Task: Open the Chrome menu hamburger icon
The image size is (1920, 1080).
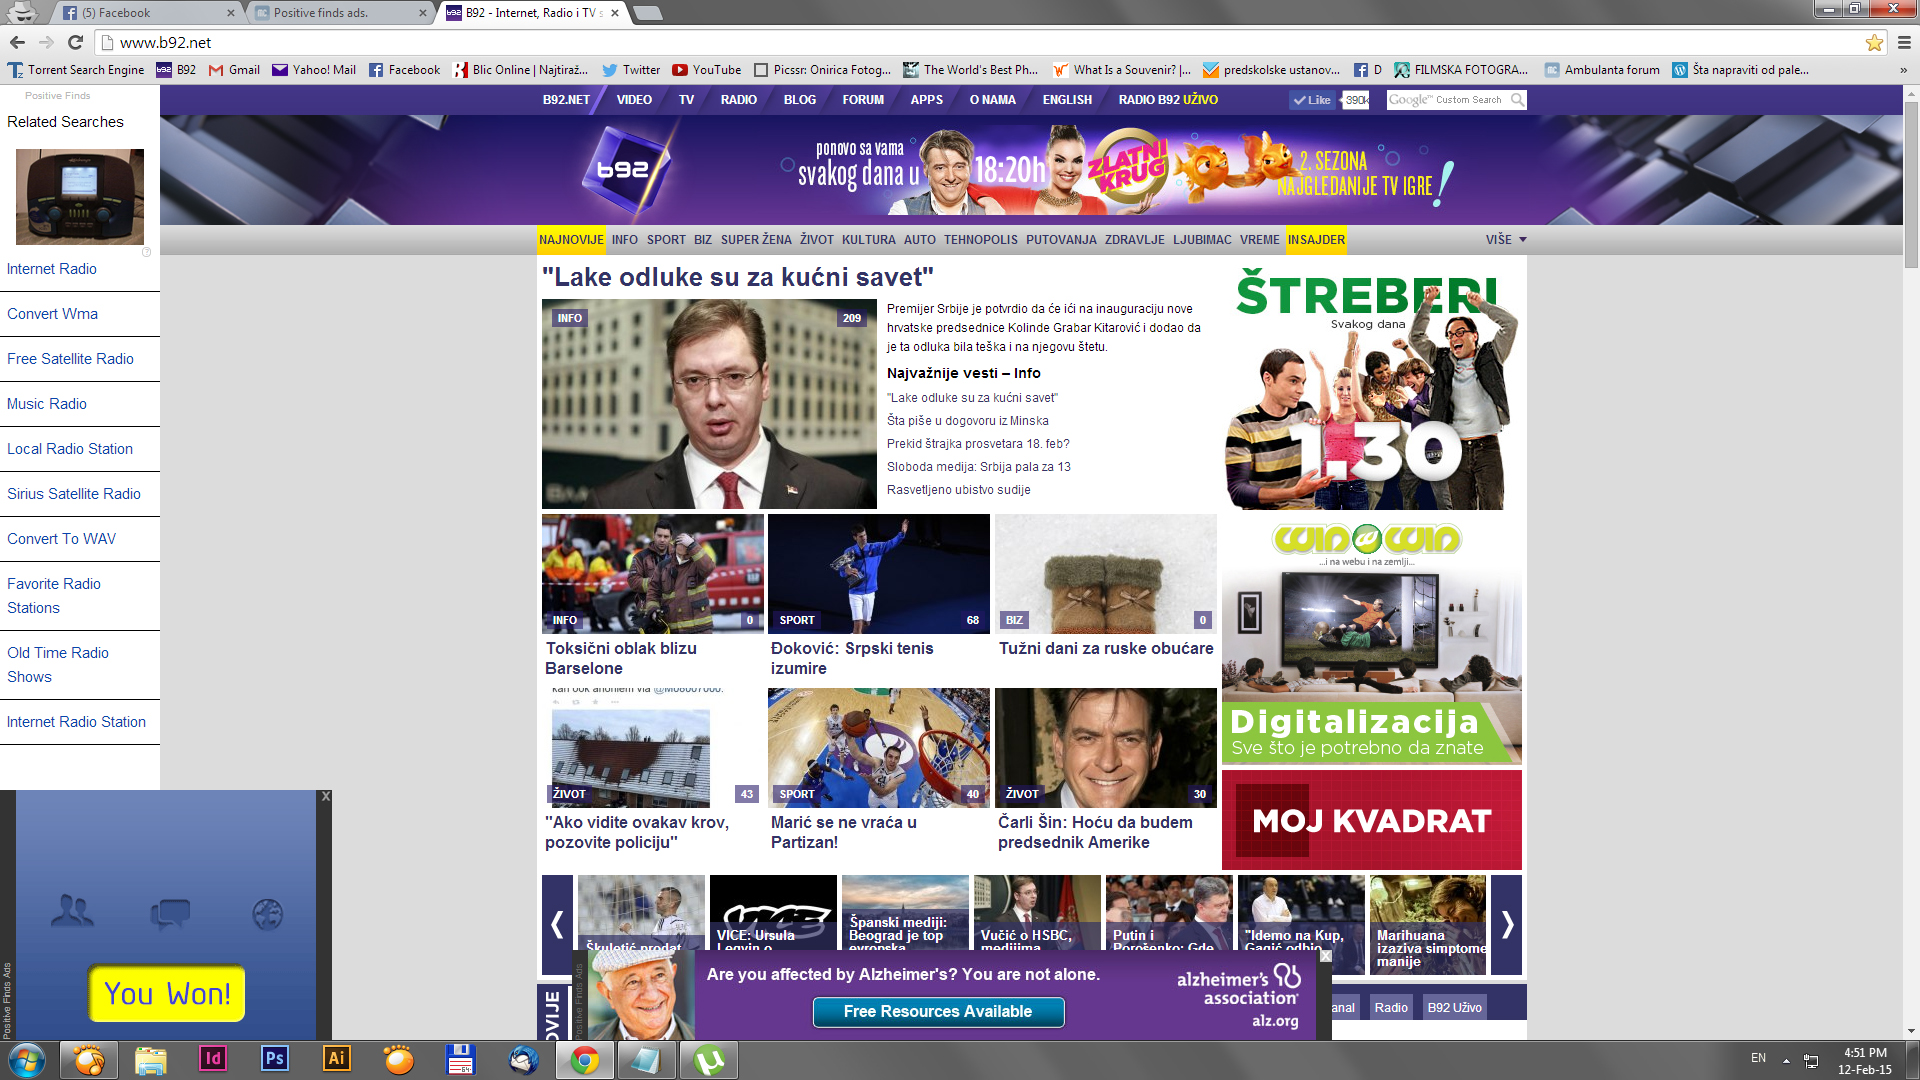Action: point(1904,42)
